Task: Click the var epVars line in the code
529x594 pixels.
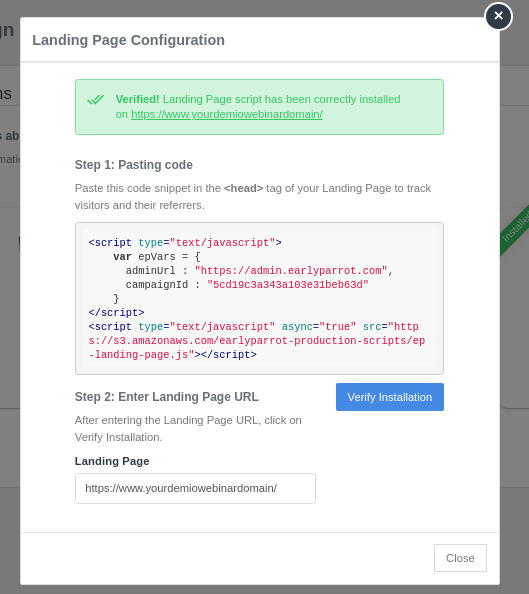Action: tap(157, 256)
